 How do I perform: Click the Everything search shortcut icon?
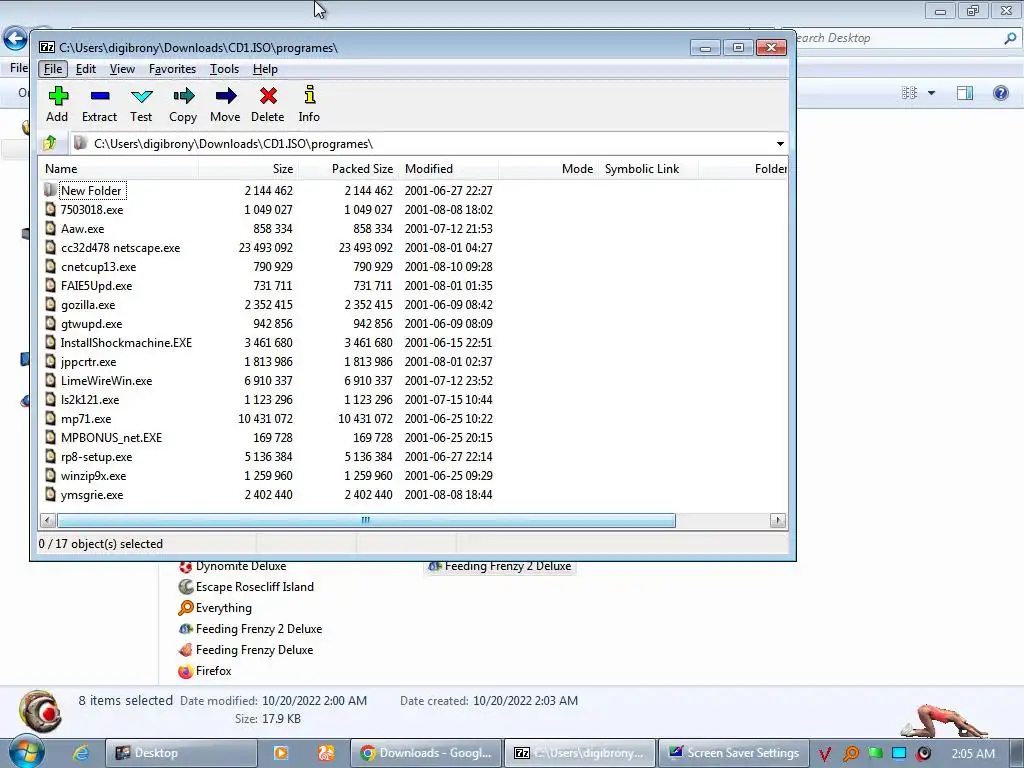coord(185,608)
